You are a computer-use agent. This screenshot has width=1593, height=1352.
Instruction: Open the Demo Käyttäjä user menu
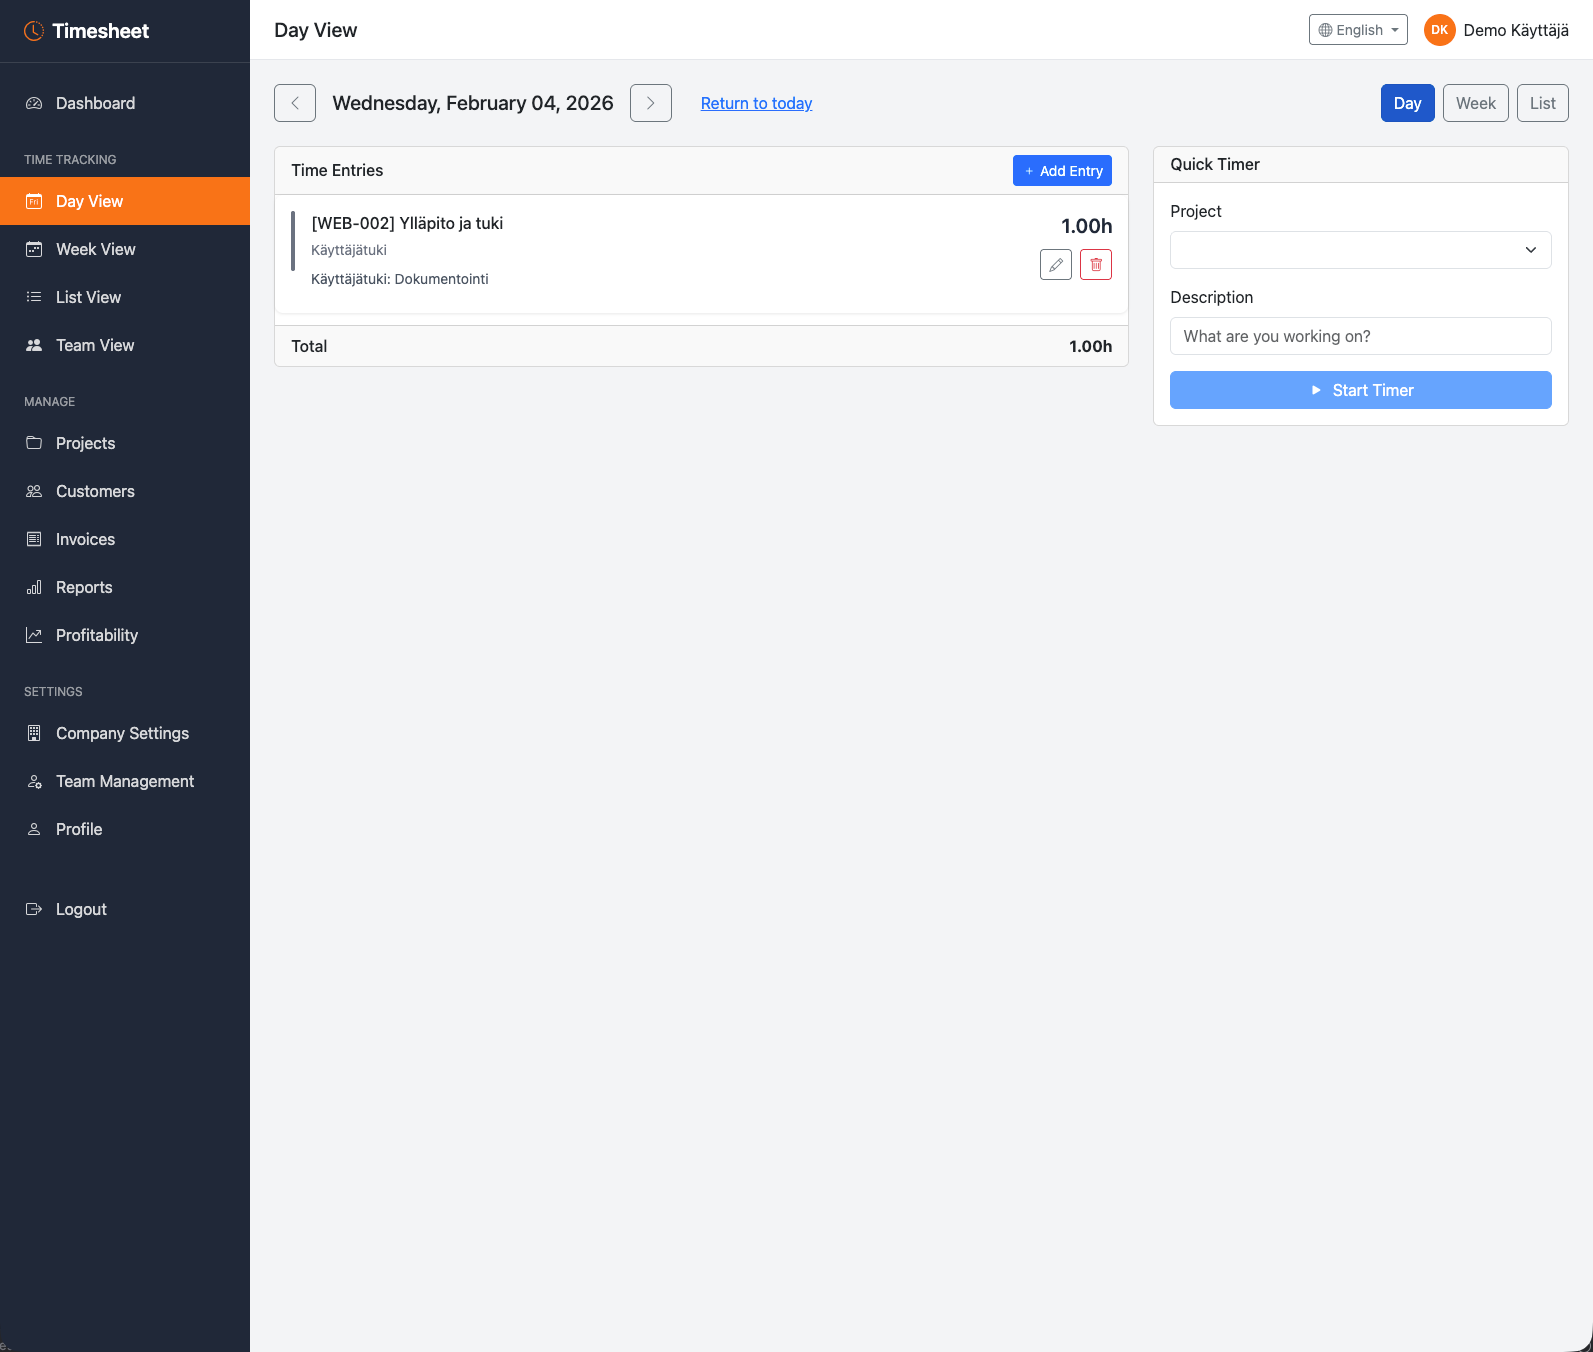1515,30
